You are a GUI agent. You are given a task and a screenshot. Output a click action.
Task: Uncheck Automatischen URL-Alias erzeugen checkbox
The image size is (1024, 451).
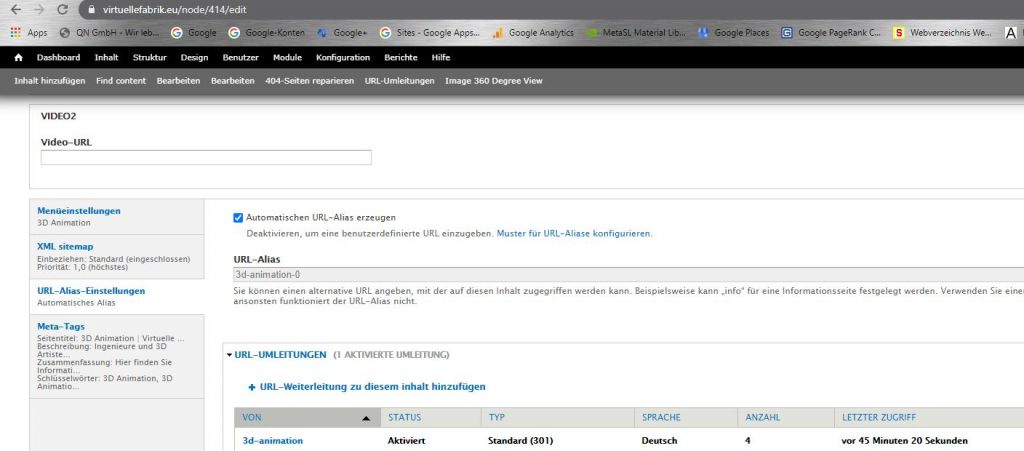238,217
